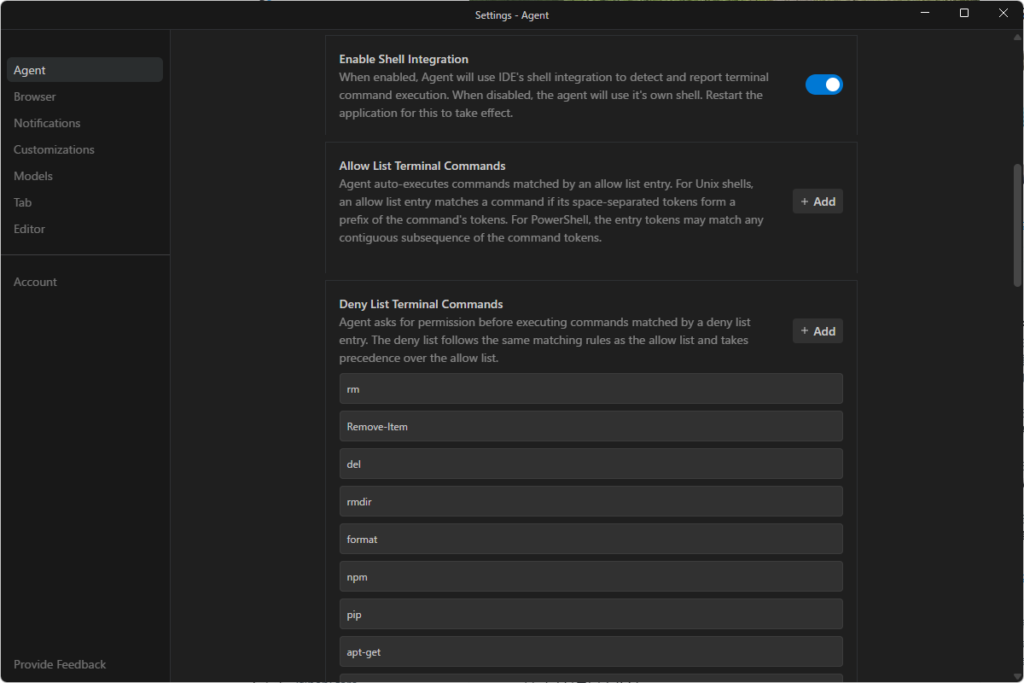Open Tab settings in the sidebar
Viewport: 1024px width, 683px height.
pos(23,202)
